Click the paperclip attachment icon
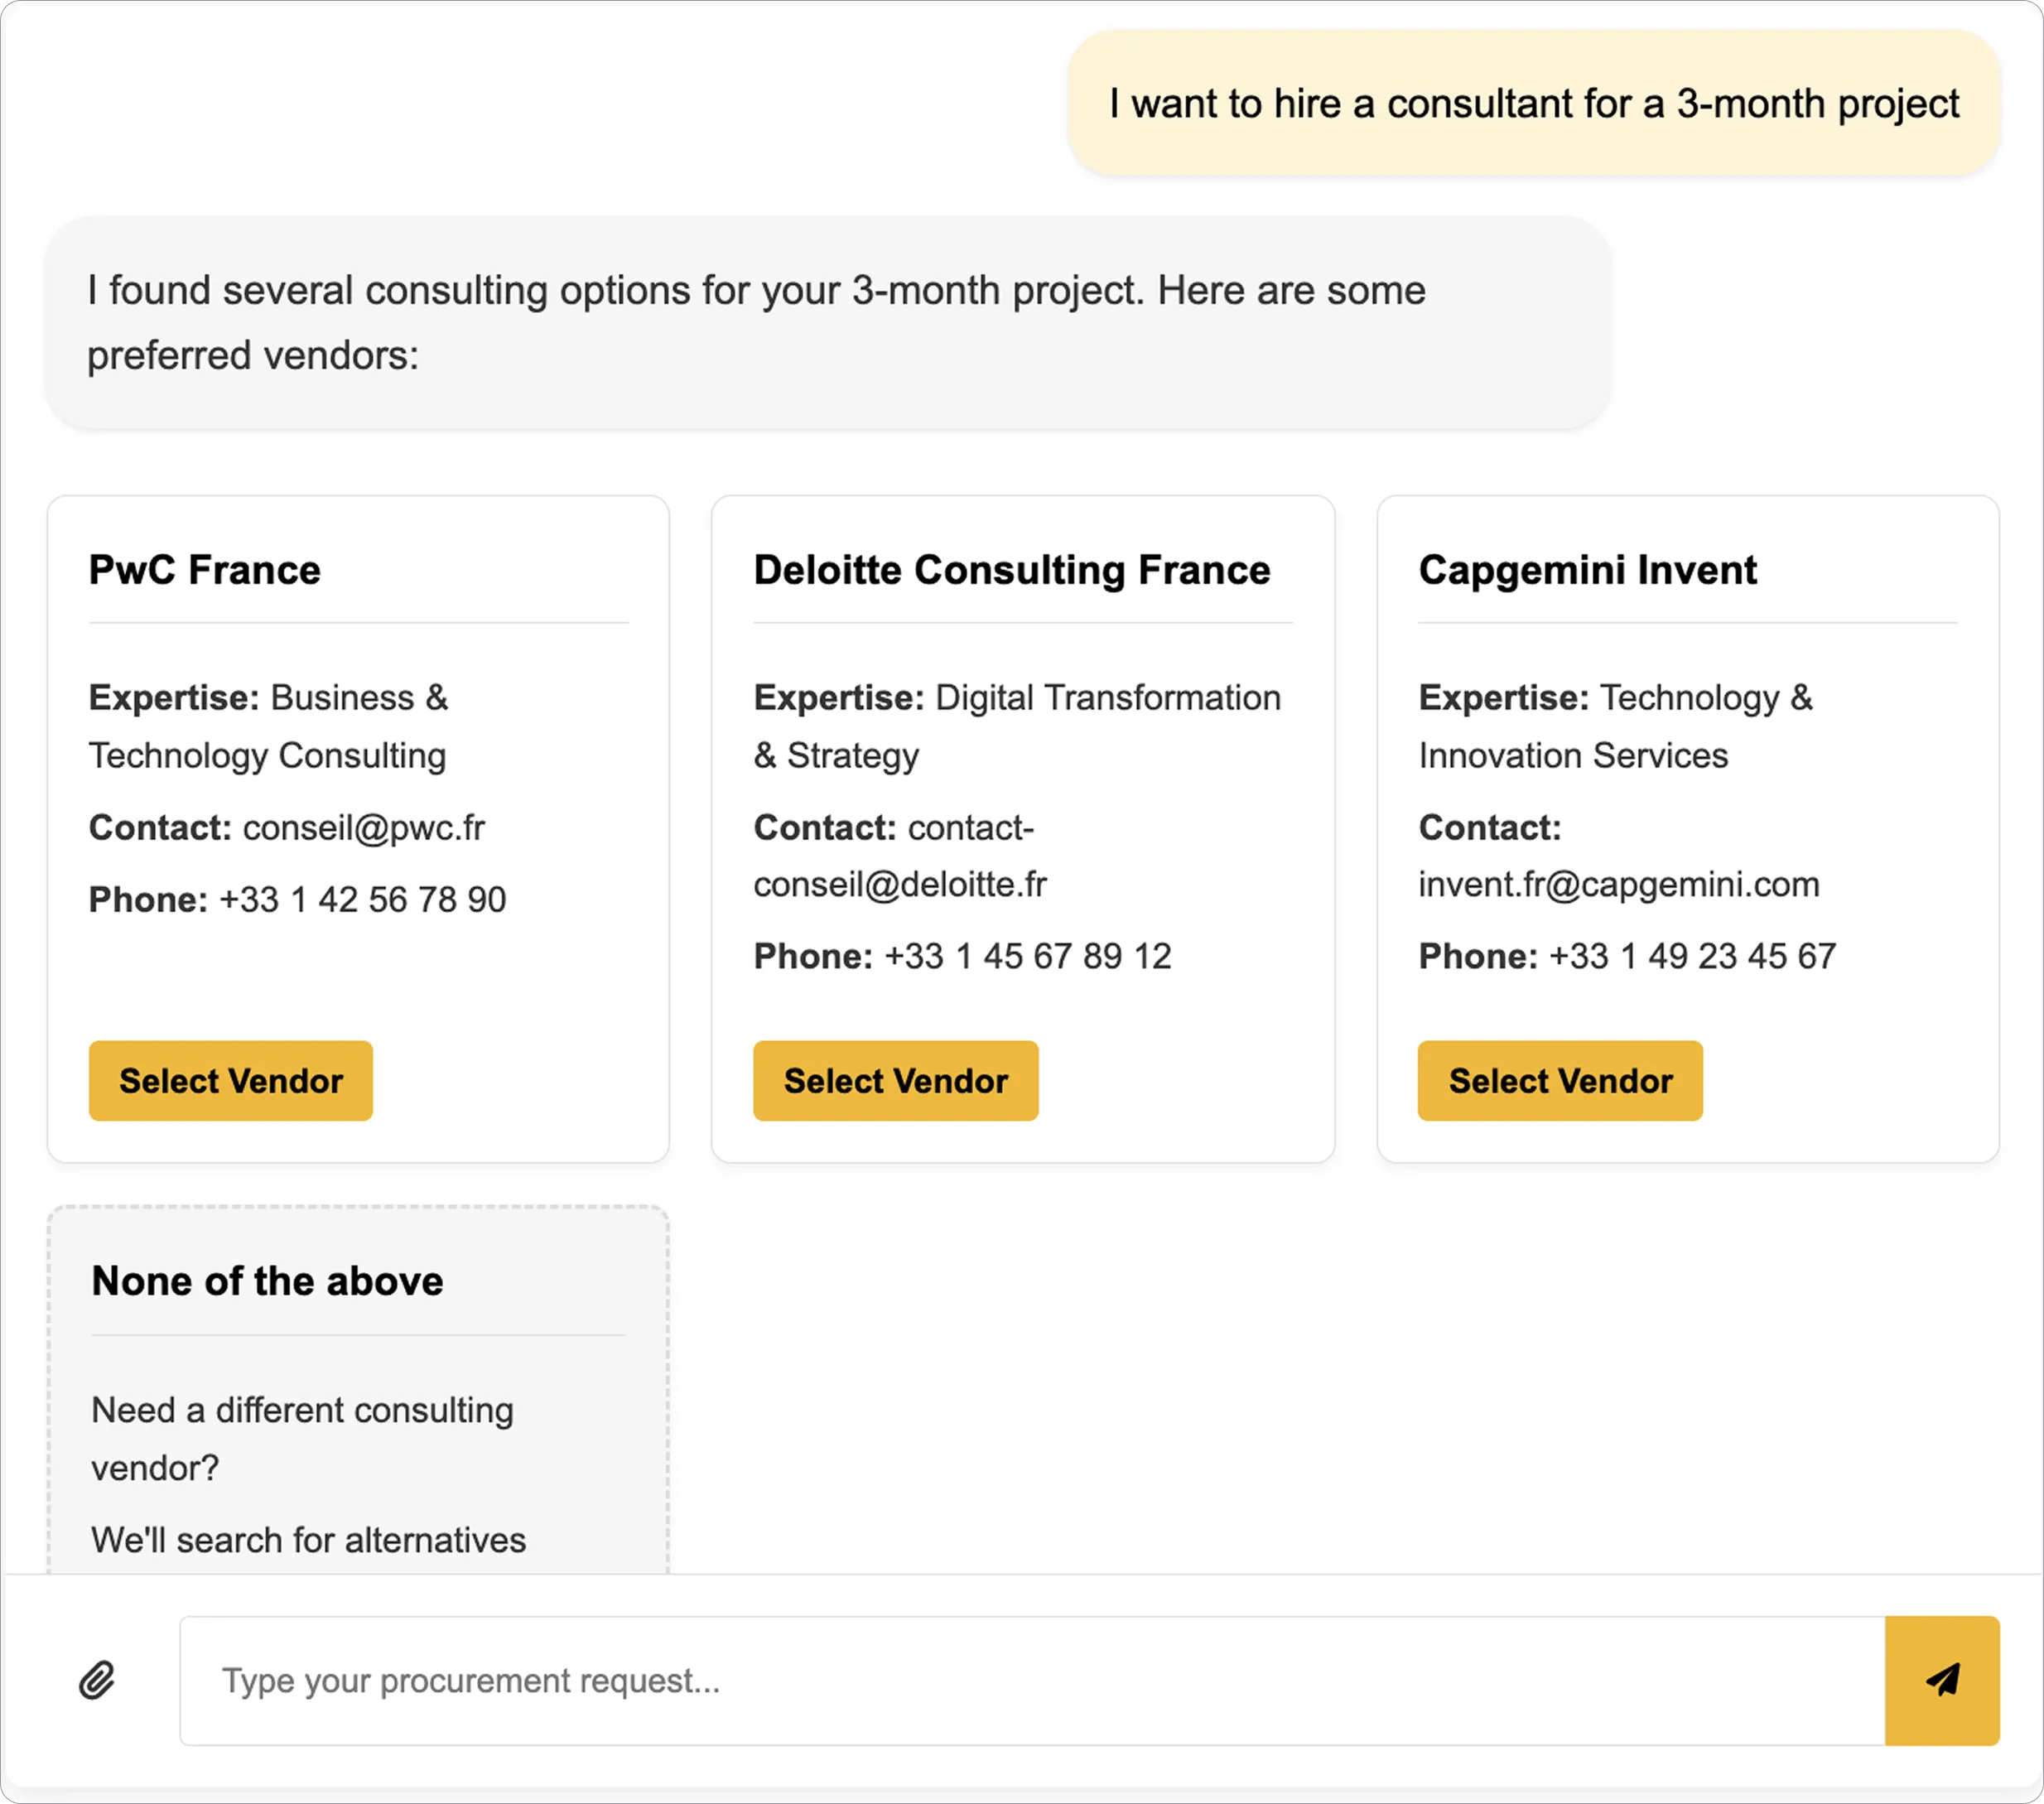The image size is (2044, 1804). coord(97,1680)
